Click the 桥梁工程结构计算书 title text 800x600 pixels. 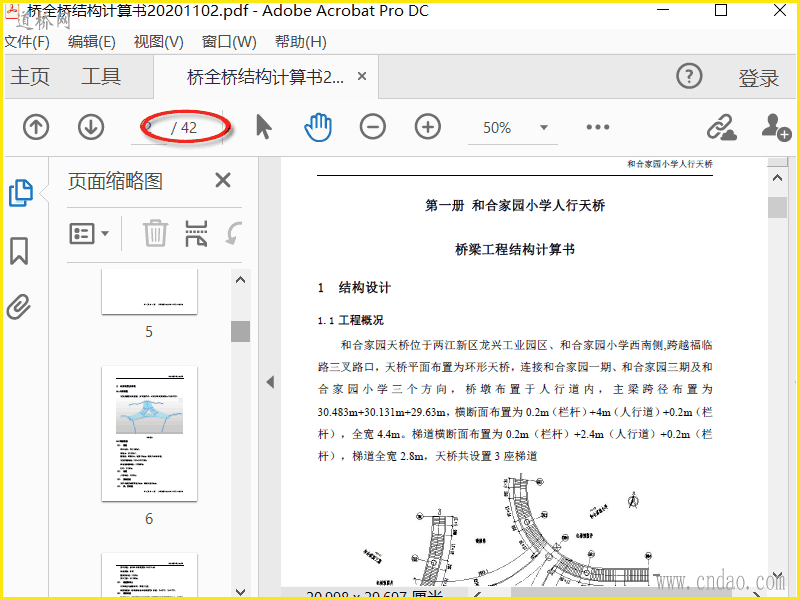(x=515, y=249)
